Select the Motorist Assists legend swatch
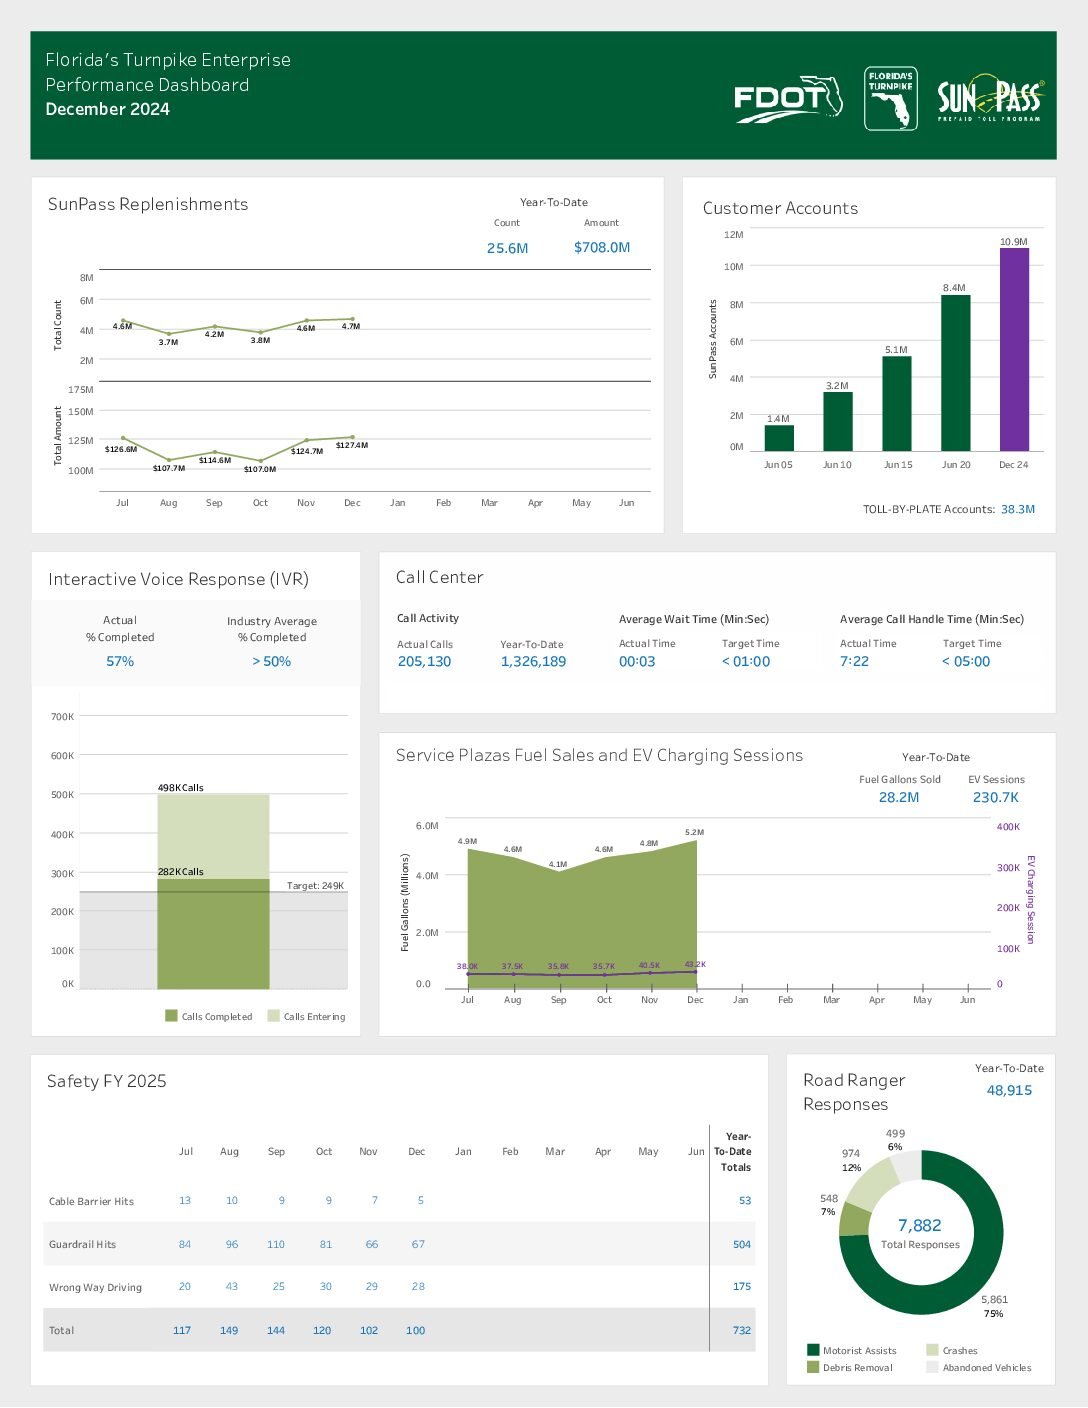Viewport: 1088px width, 1408px height. coord(813,1350)
